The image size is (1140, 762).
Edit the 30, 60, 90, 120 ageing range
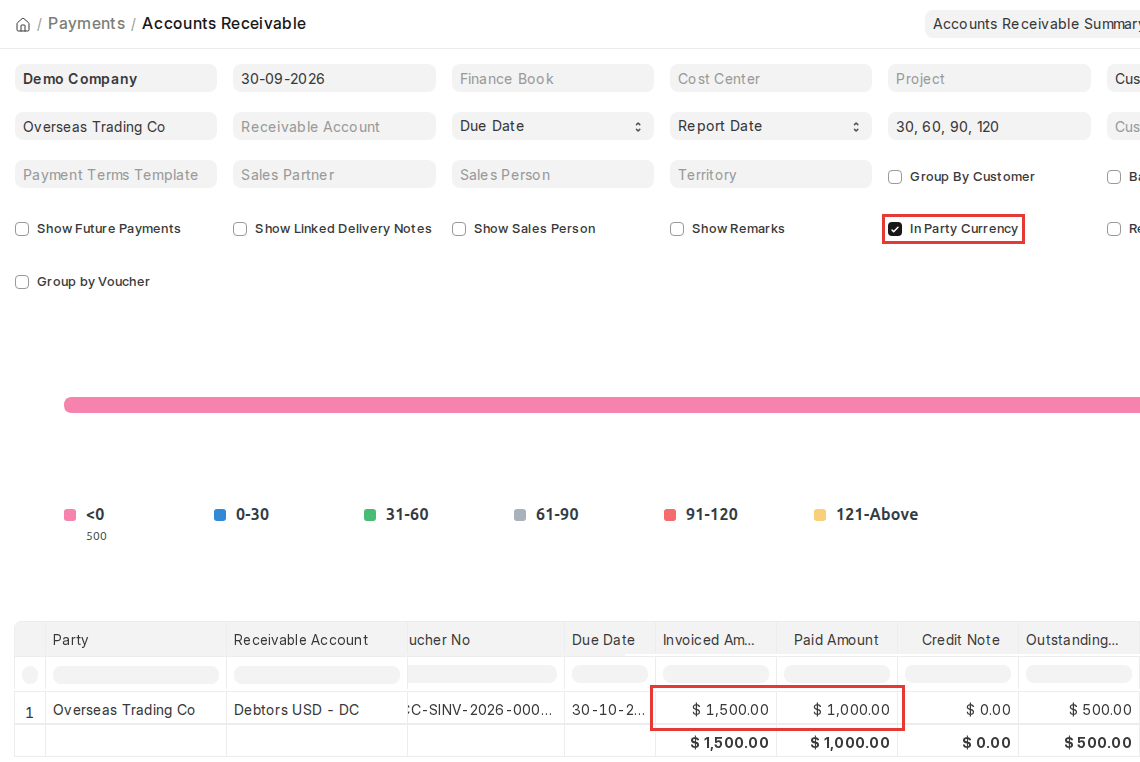(989, 127)
